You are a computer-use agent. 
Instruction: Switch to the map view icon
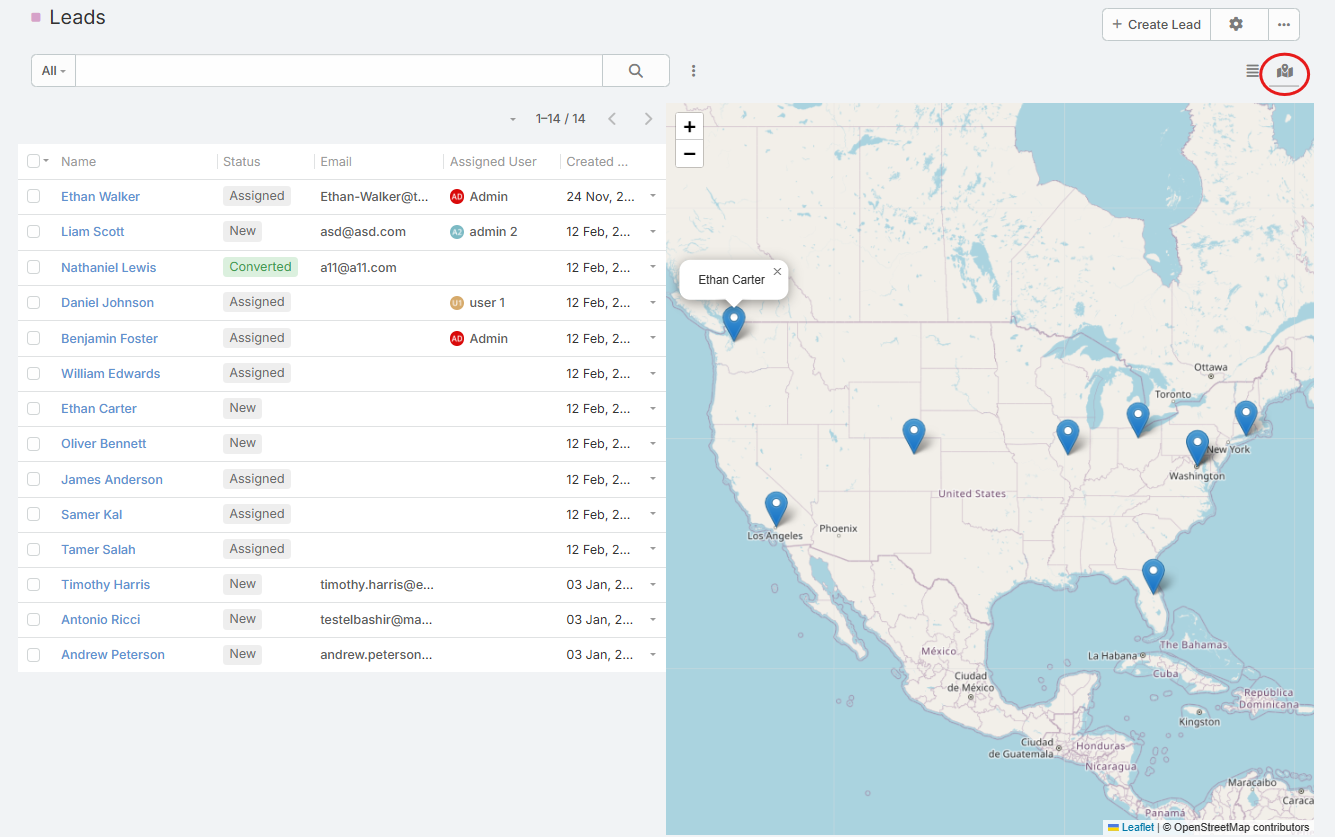tap(1285, 71)
